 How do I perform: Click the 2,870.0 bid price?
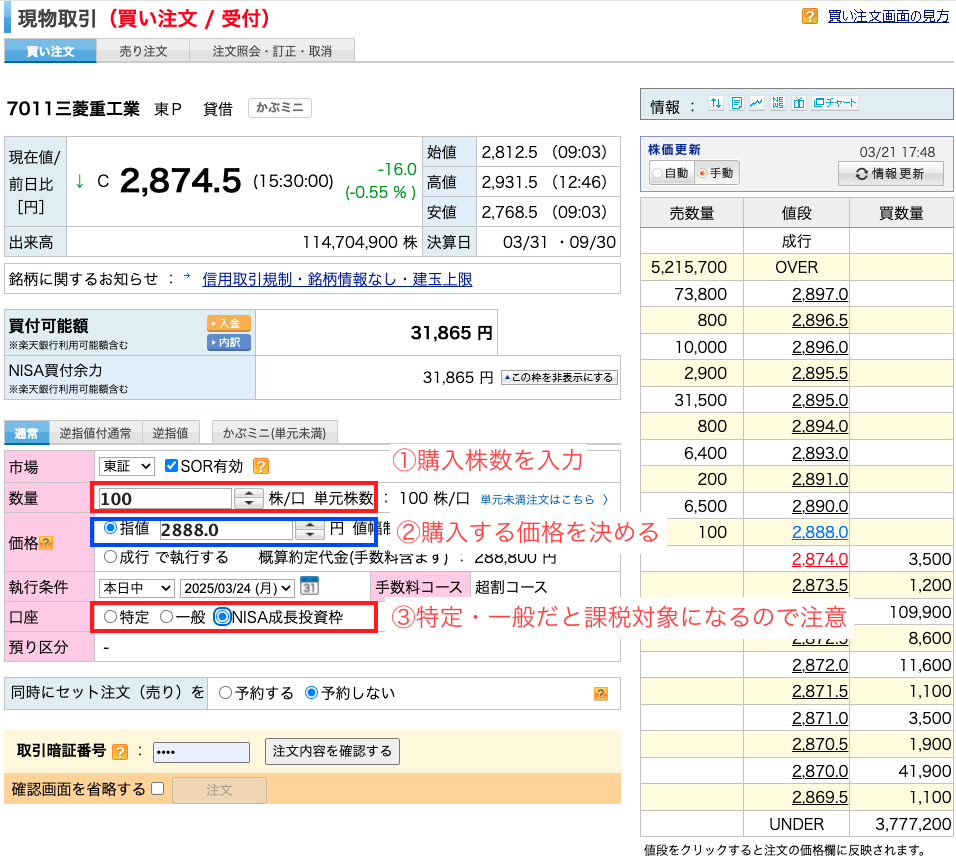pyautogui.click(x=820, y=772)
